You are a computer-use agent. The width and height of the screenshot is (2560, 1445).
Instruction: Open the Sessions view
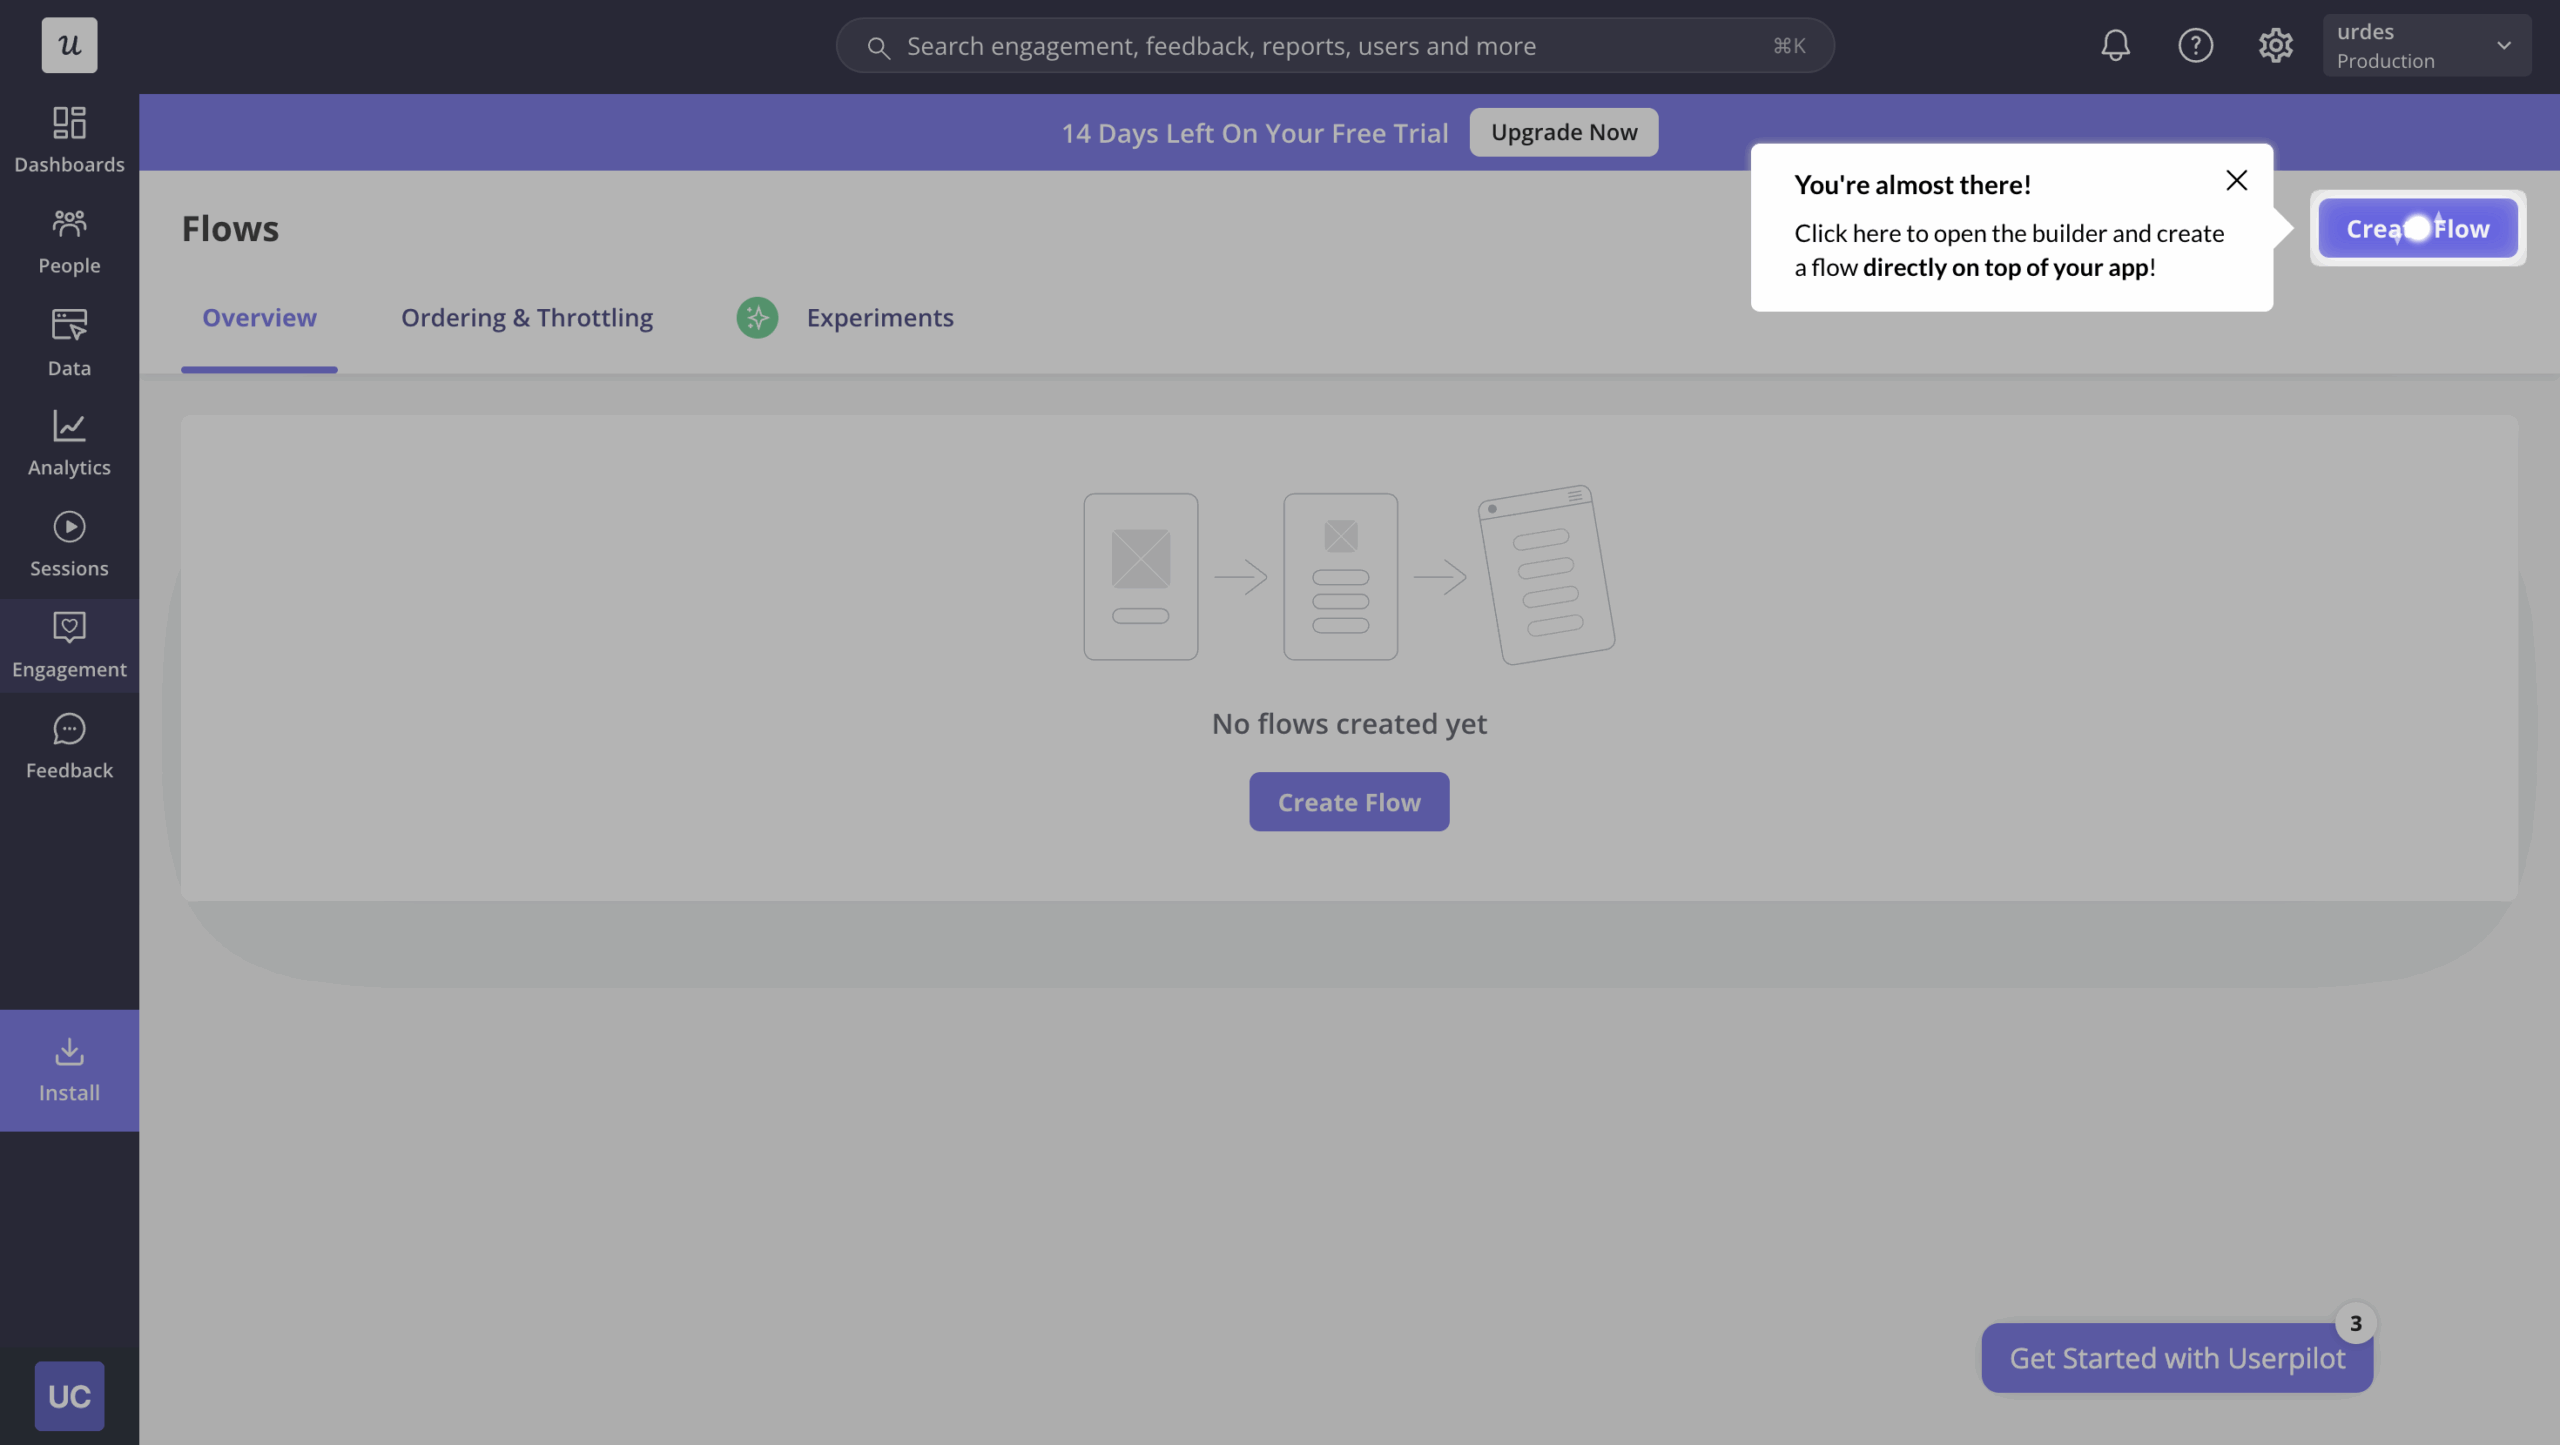tap(68, 544)
